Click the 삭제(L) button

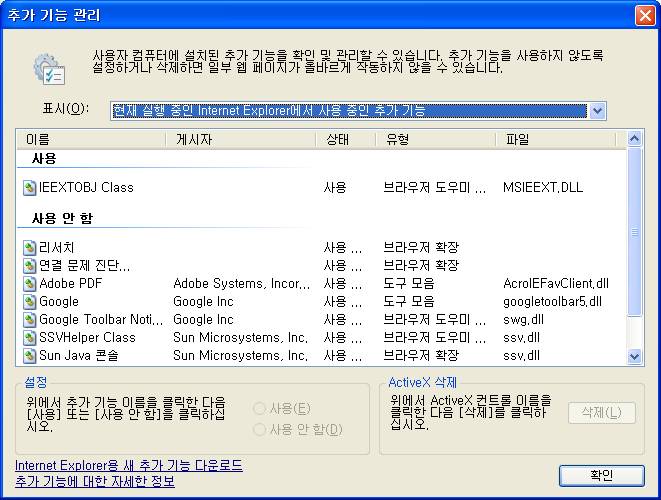coord(602,413)
